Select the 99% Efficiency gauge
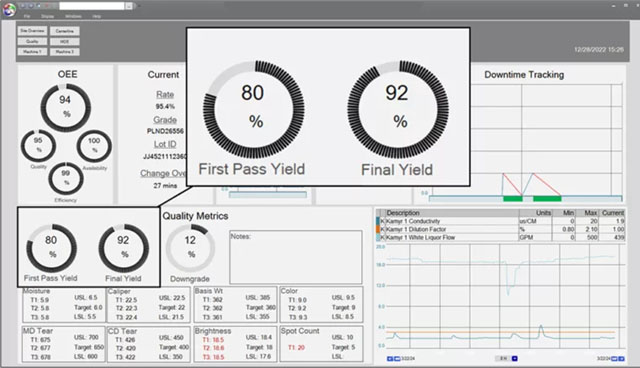 [66, 178]
